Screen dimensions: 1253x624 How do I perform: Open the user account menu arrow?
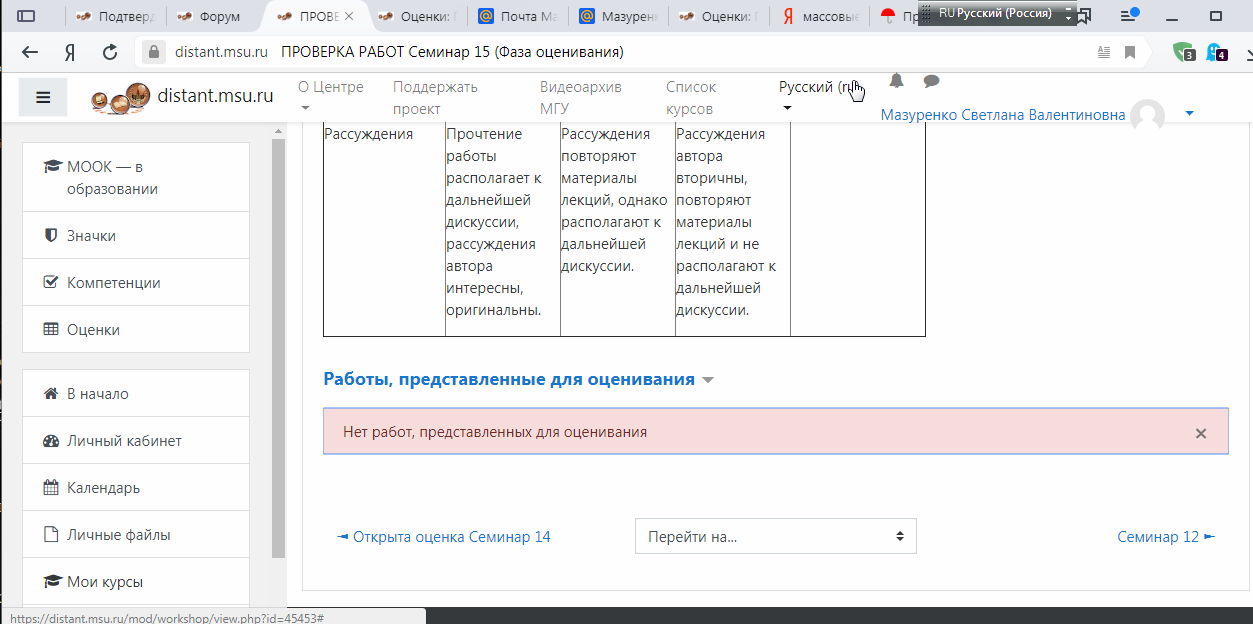point(1189,114)
